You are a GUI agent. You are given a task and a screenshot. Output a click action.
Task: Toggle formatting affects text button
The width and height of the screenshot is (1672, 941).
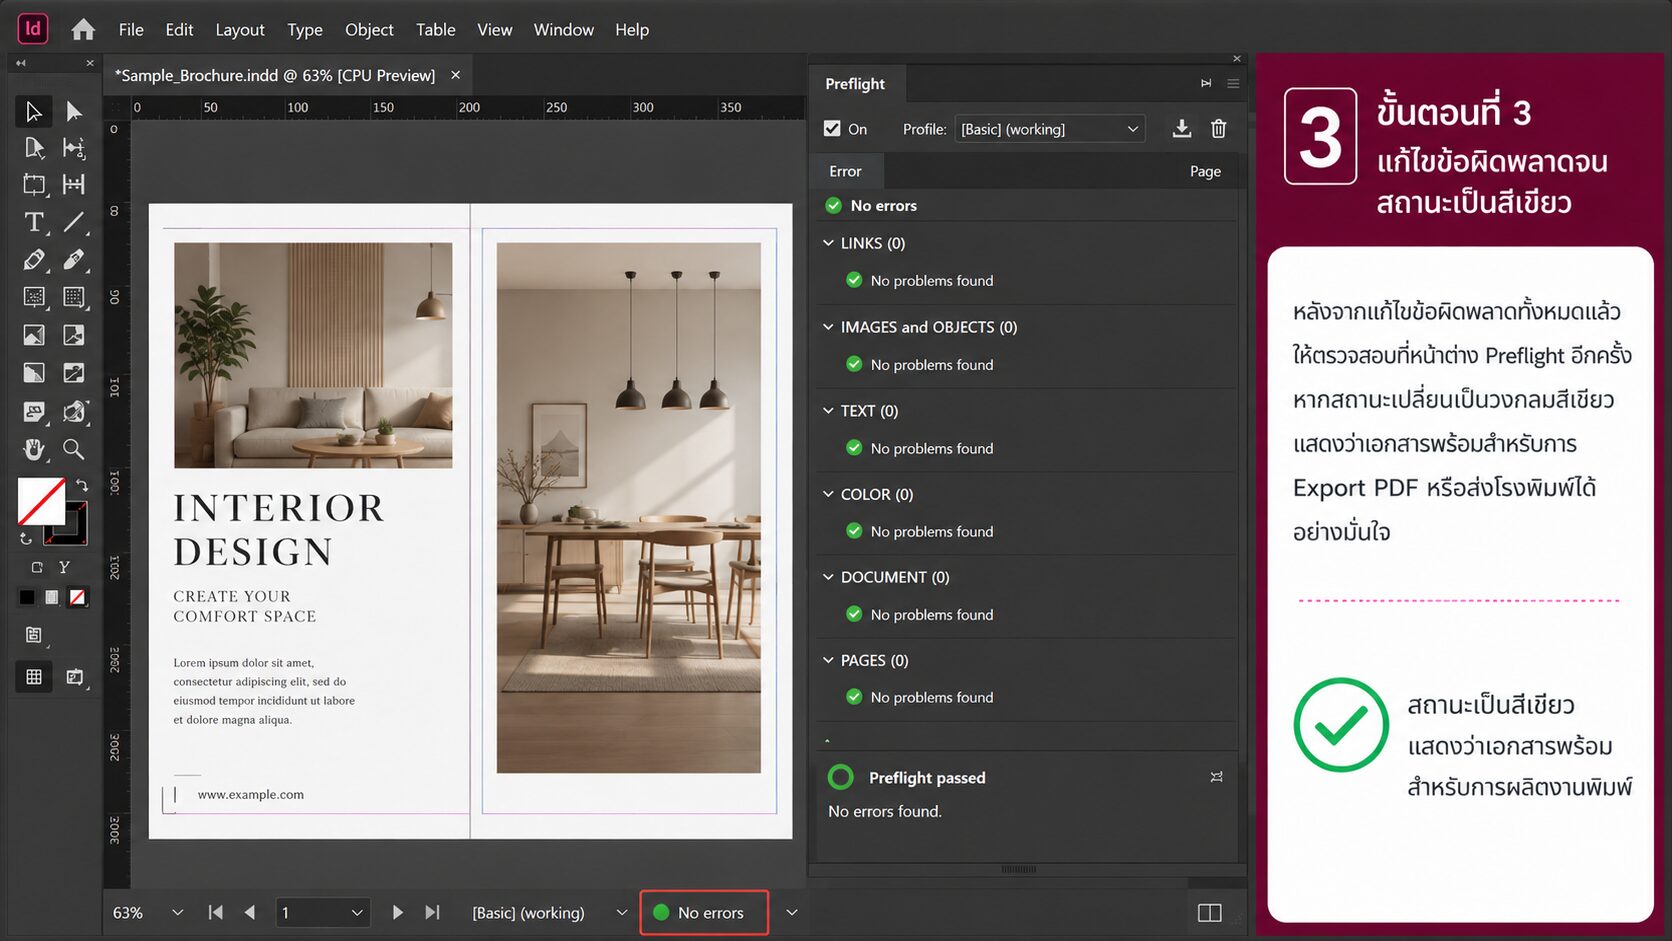tap(64, 567)
